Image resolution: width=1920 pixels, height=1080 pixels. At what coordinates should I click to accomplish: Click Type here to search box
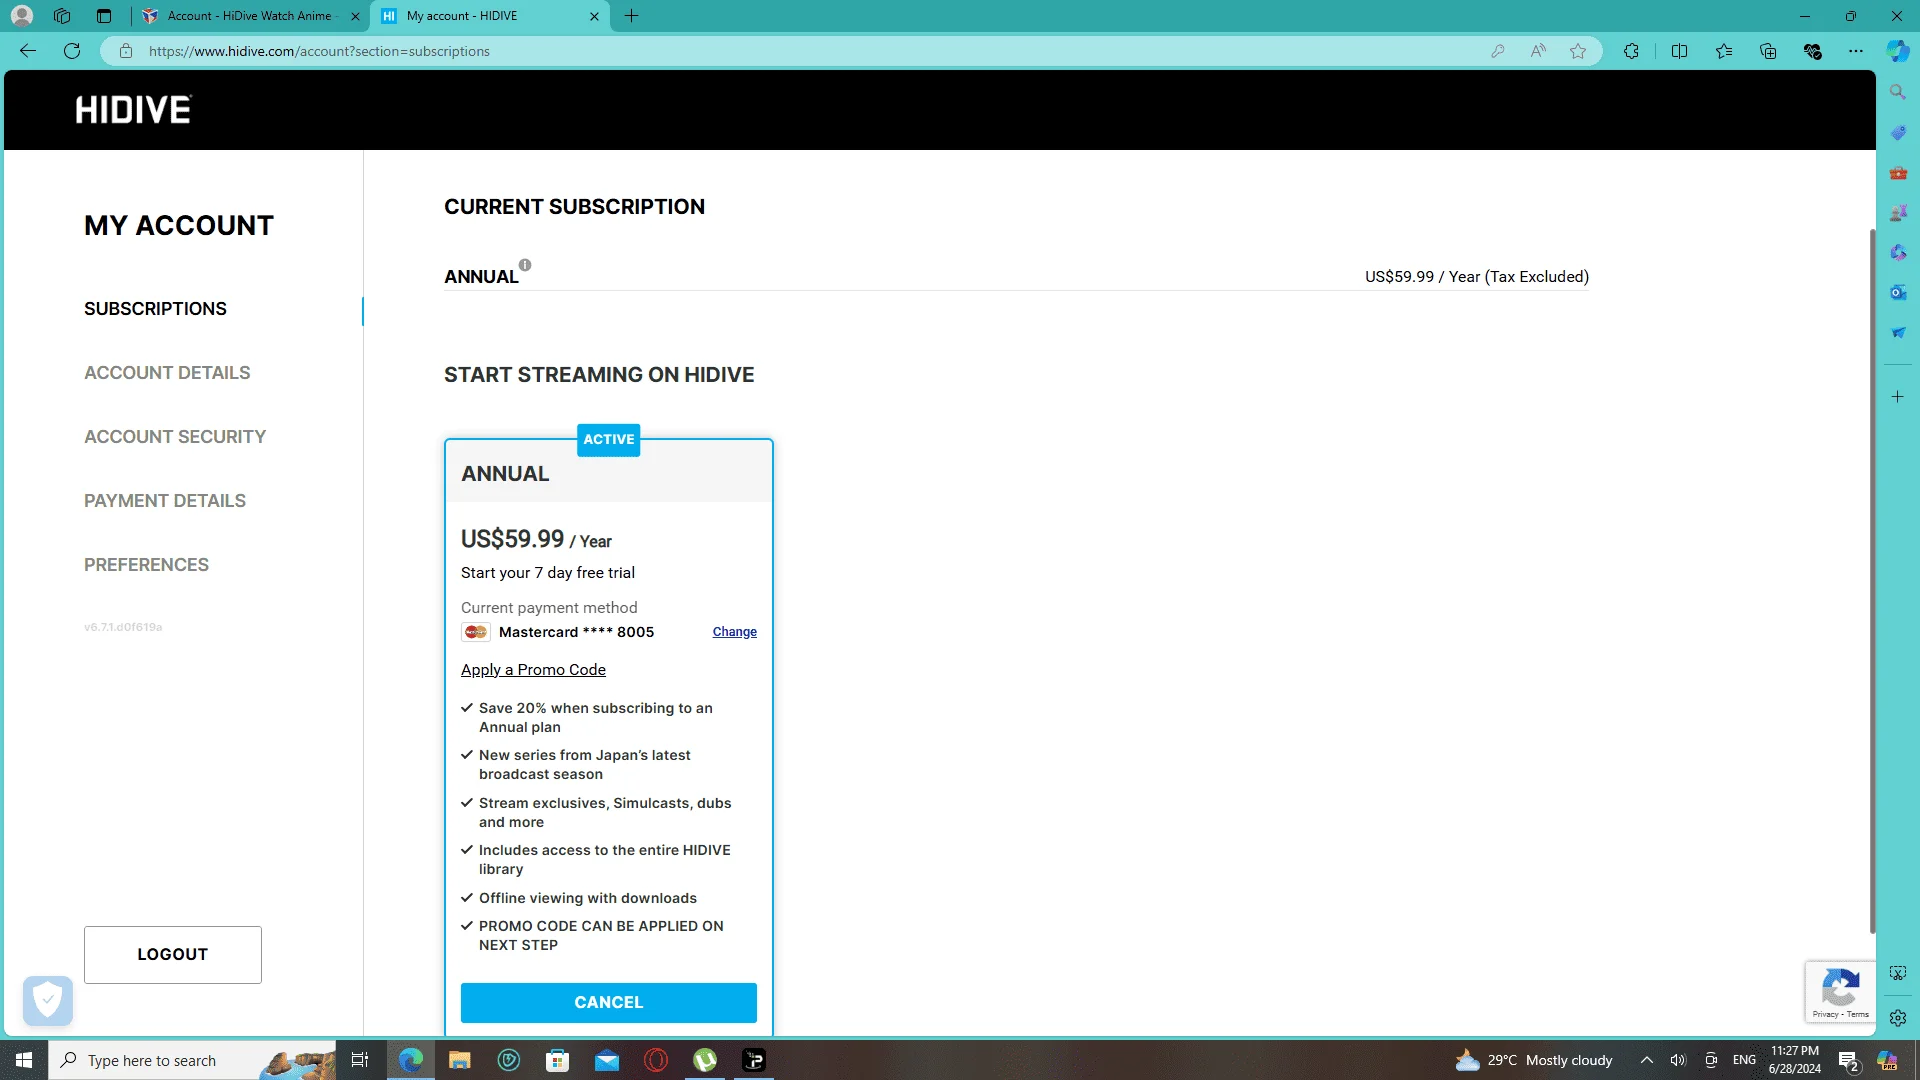192,1060
